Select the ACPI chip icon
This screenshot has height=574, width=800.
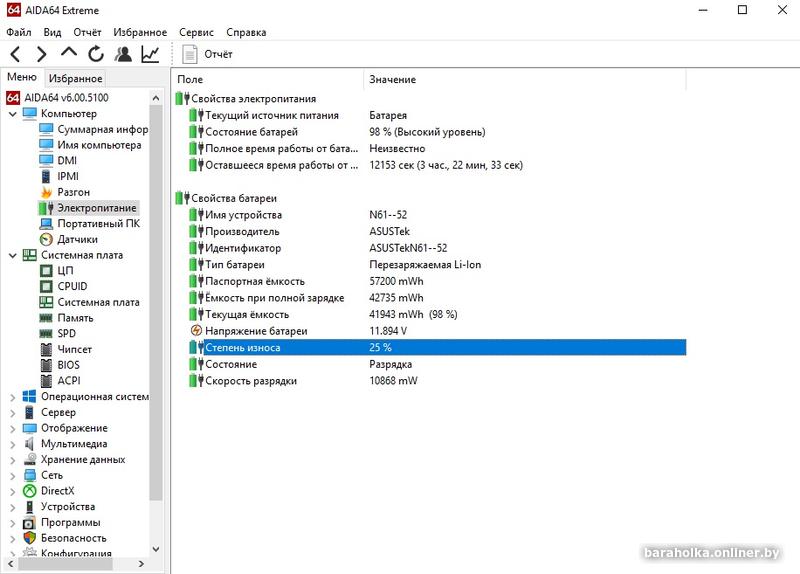(46, 381)
